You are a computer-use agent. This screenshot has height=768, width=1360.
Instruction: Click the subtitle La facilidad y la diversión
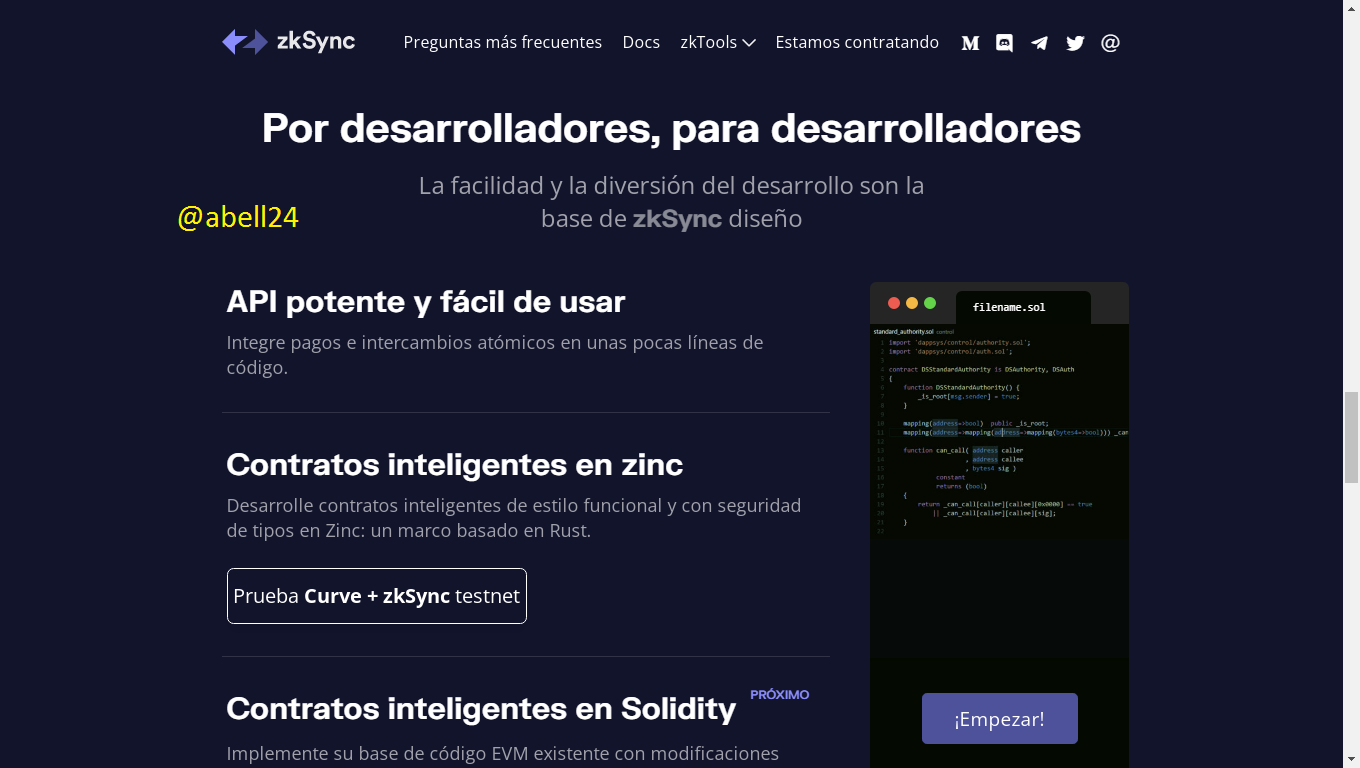(x=671, y=201)
